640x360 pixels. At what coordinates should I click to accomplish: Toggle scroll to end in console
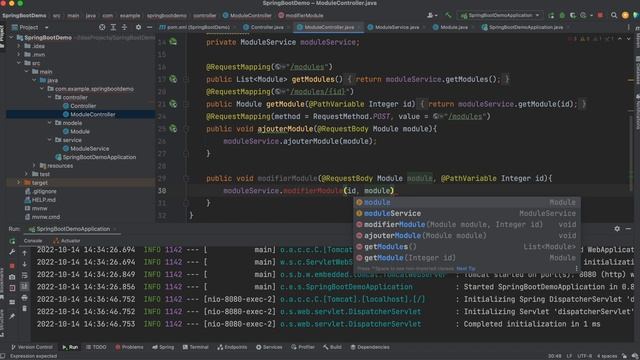[x=24, y=287]
